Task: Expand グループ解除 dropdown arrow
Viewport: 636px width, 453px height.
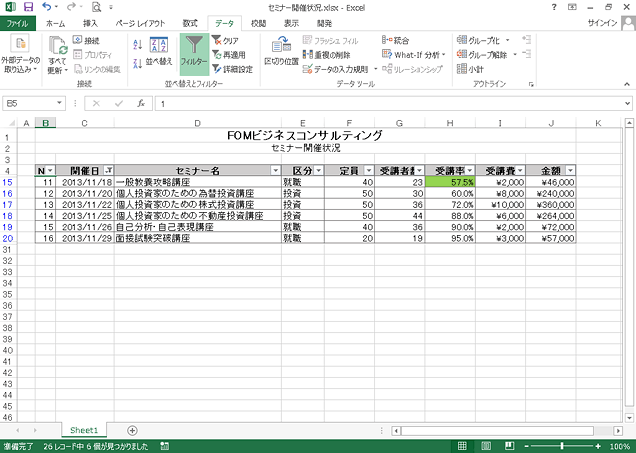Action: coord(515,54)
